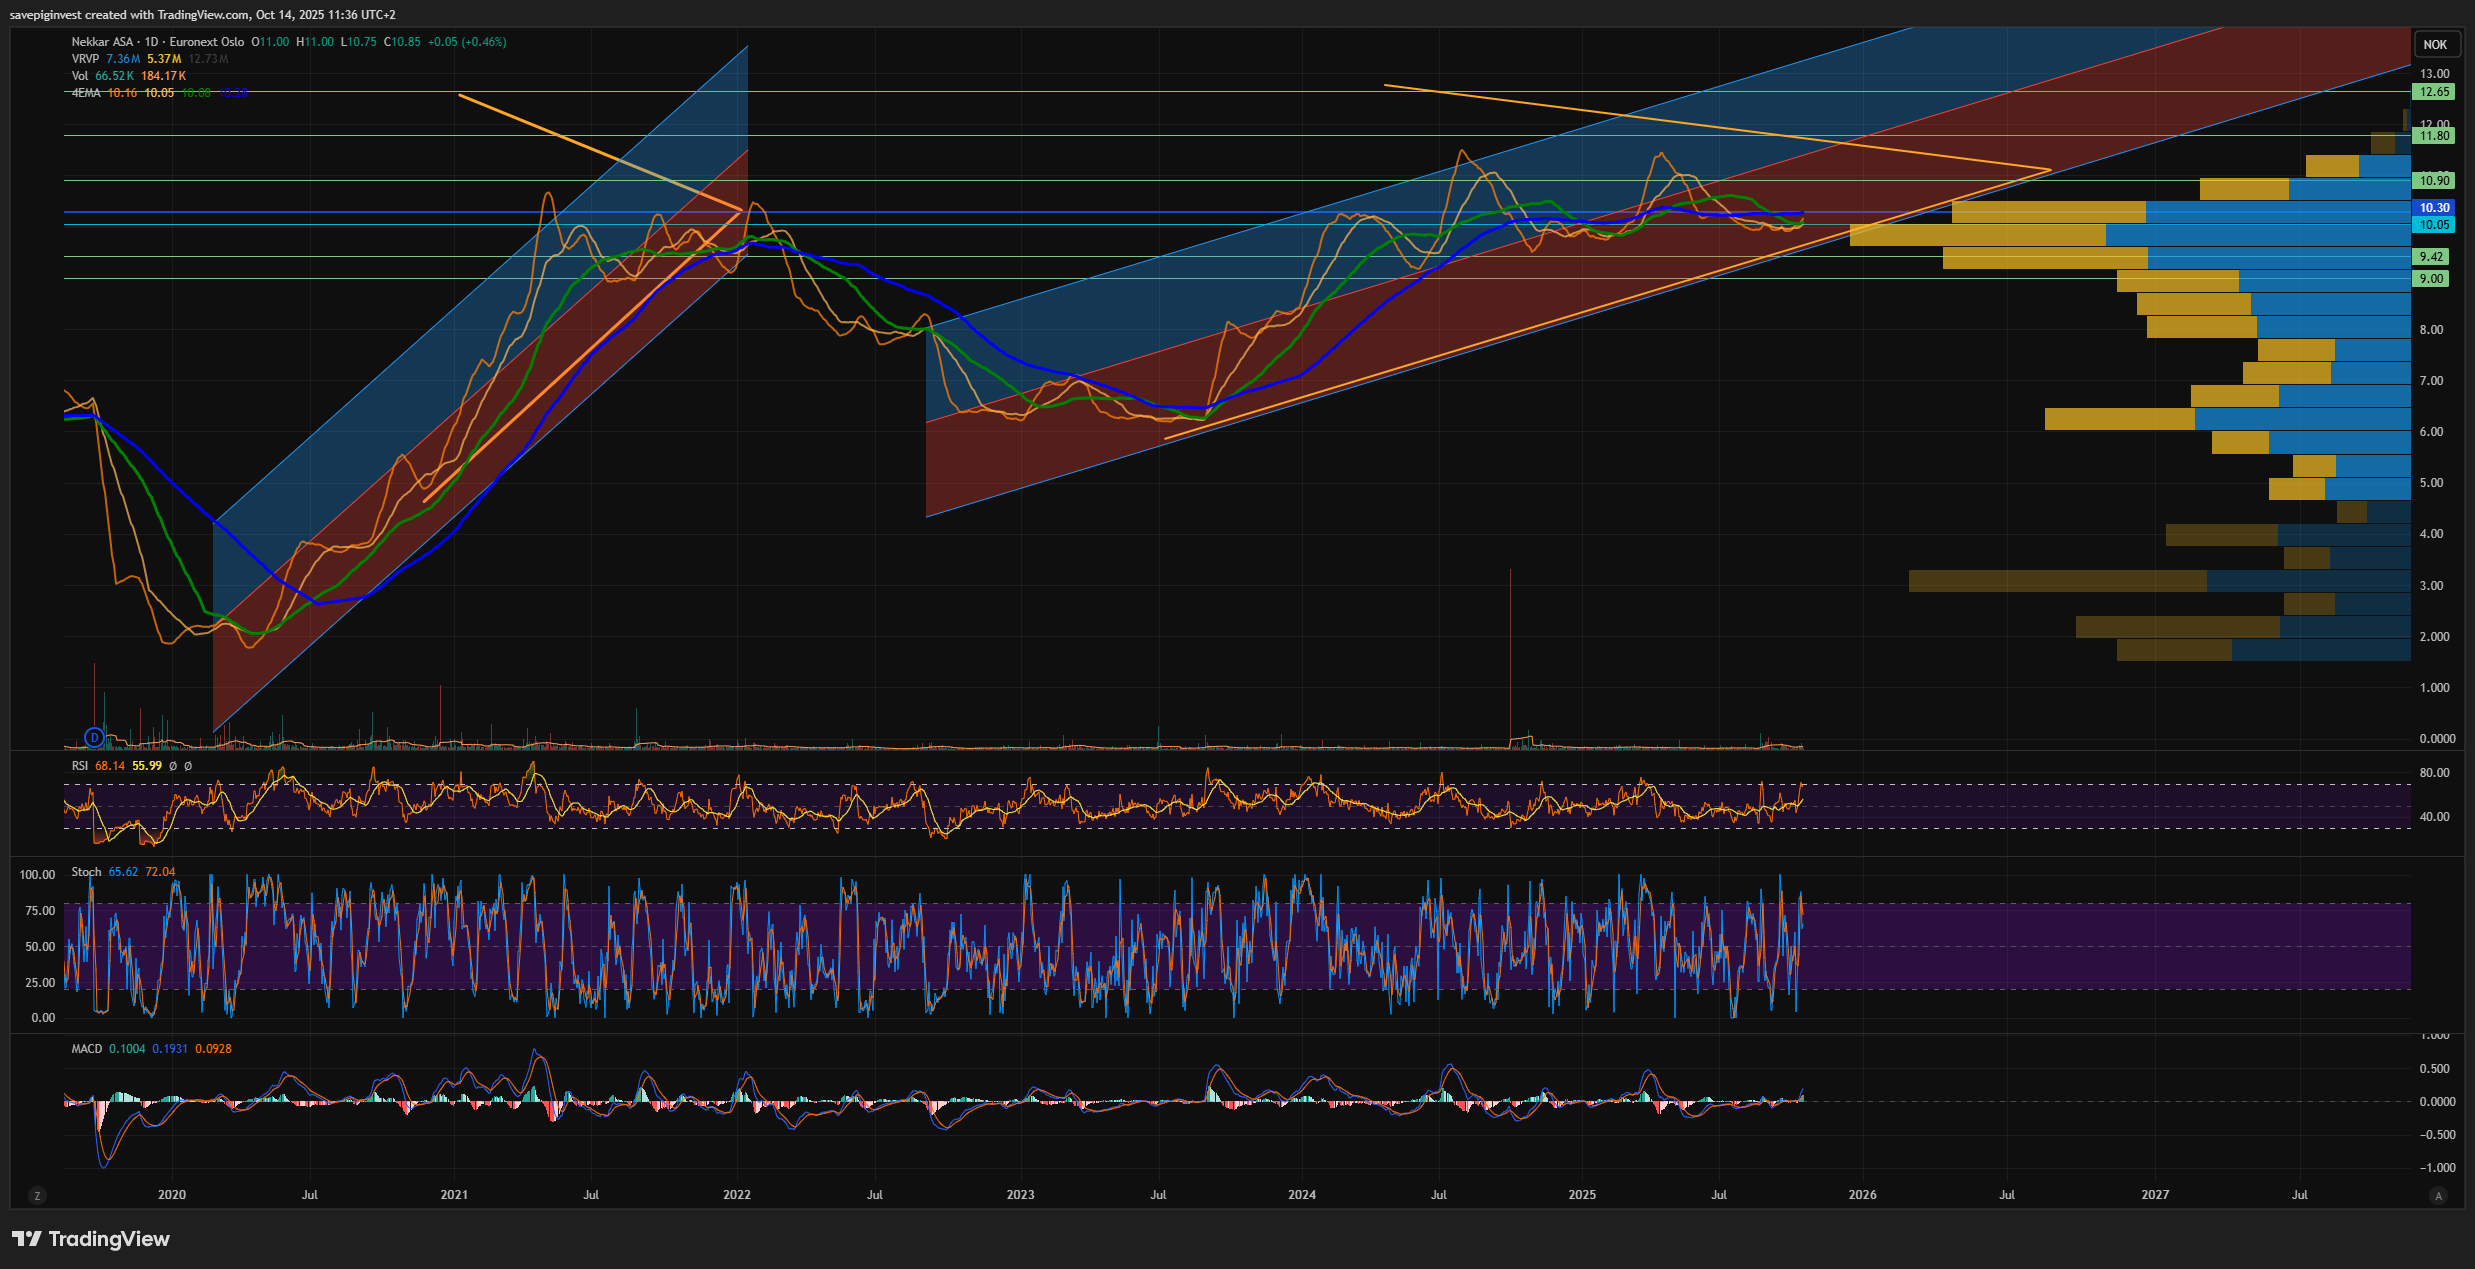Click the RSI indicator label
Image resolution: width=2475 pixels, height=1269 pixels.
click(x=80, y=766)
